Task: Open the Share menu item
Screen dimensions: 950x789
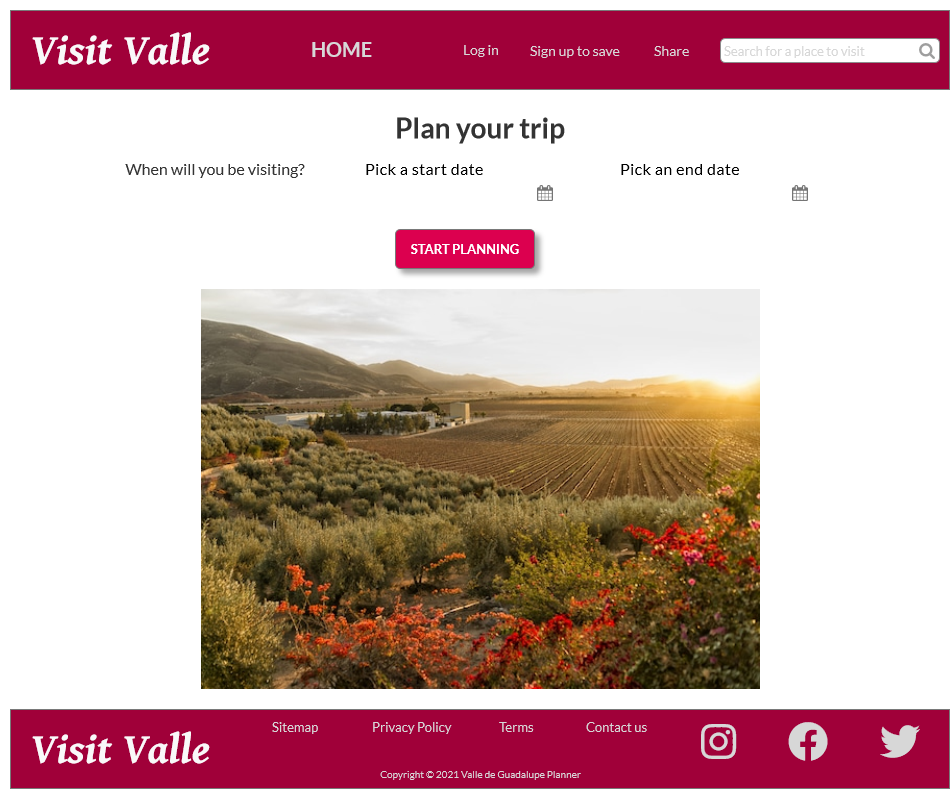Action: (x=671, y=51)
